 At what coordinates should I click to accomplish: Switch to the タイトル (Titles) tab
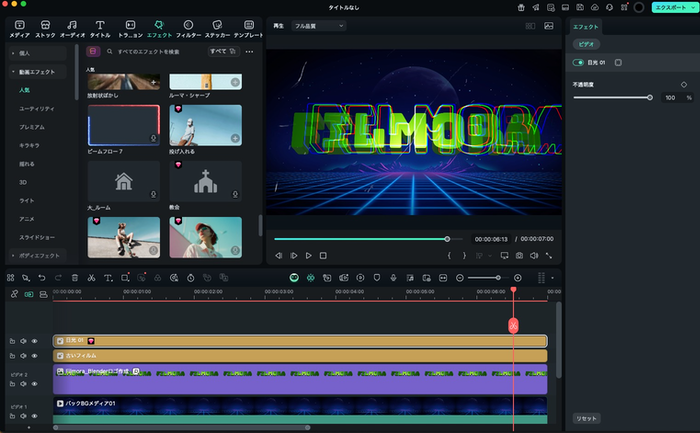click(x=100, y=27)
